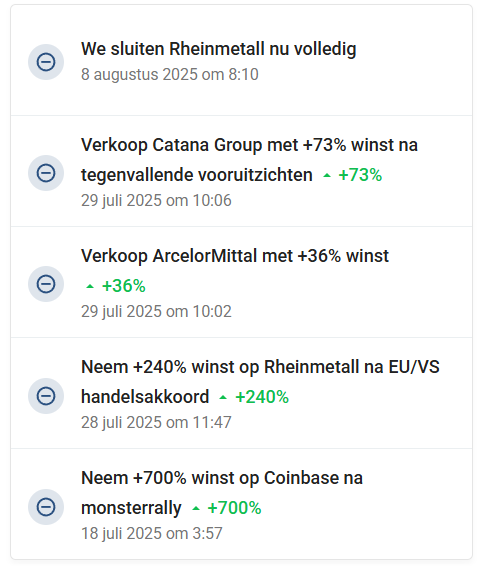Click the green +36% gain label
The image size is (488, 566).
[x=123, y=286]
